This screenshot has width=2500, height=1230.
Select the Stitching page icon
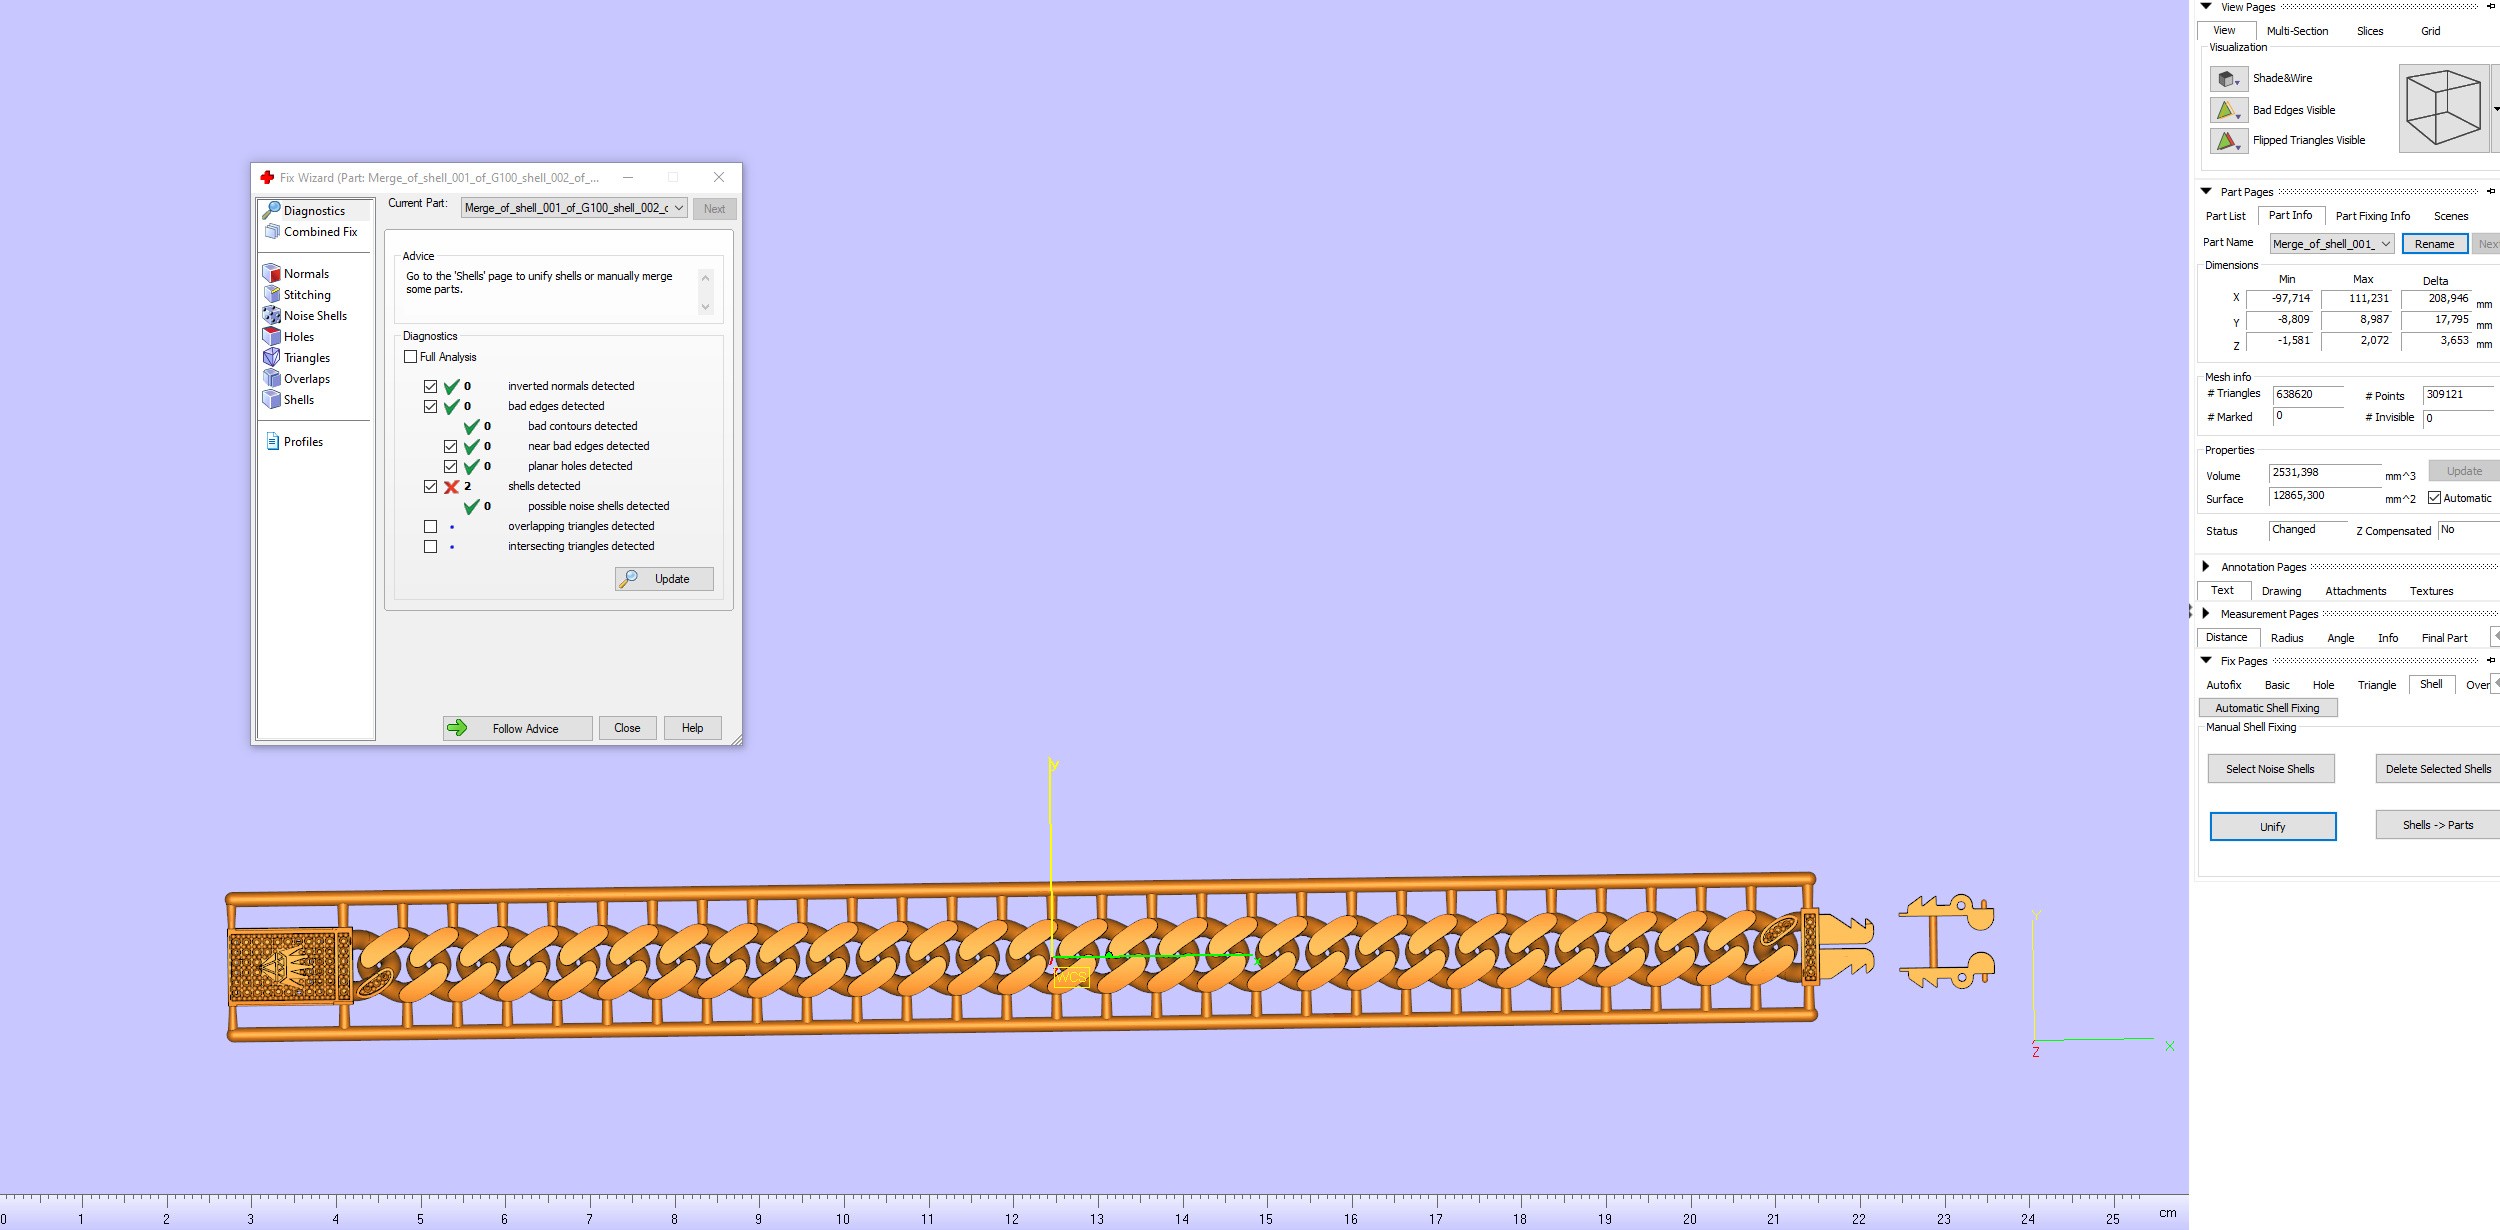pos(271,294)
